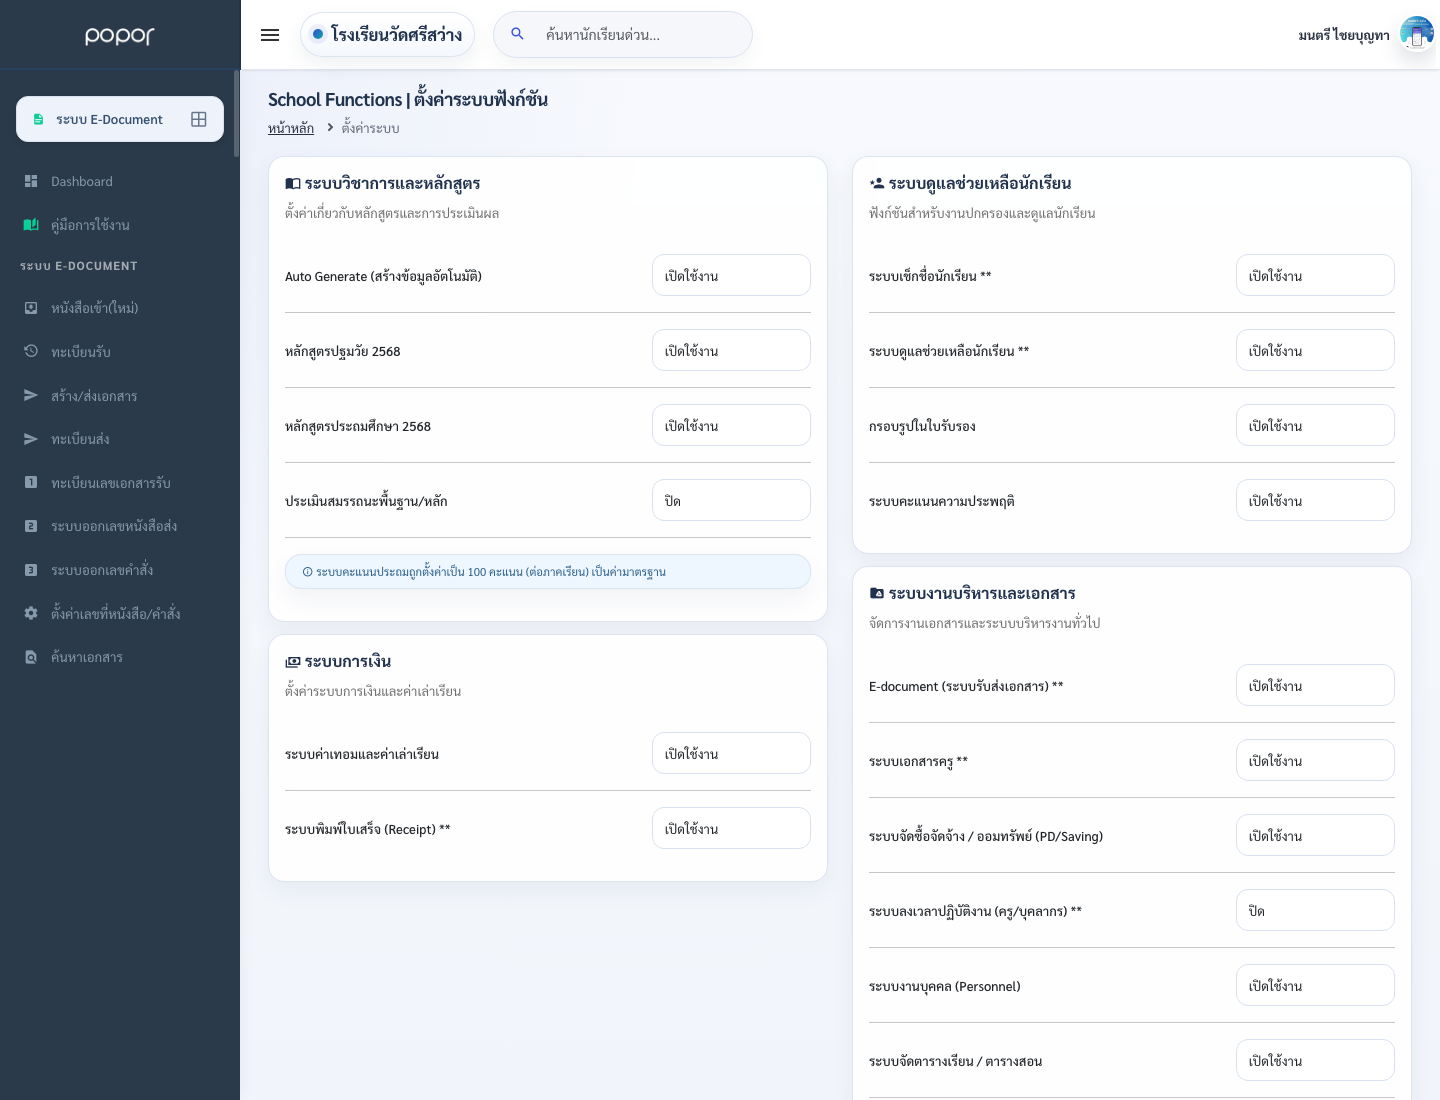This screenshot has height=1100, width=1440.
Task: Open ระบบเช็กชื่อนักเรียน dropdown
Action: click(x=1315, y=275)
